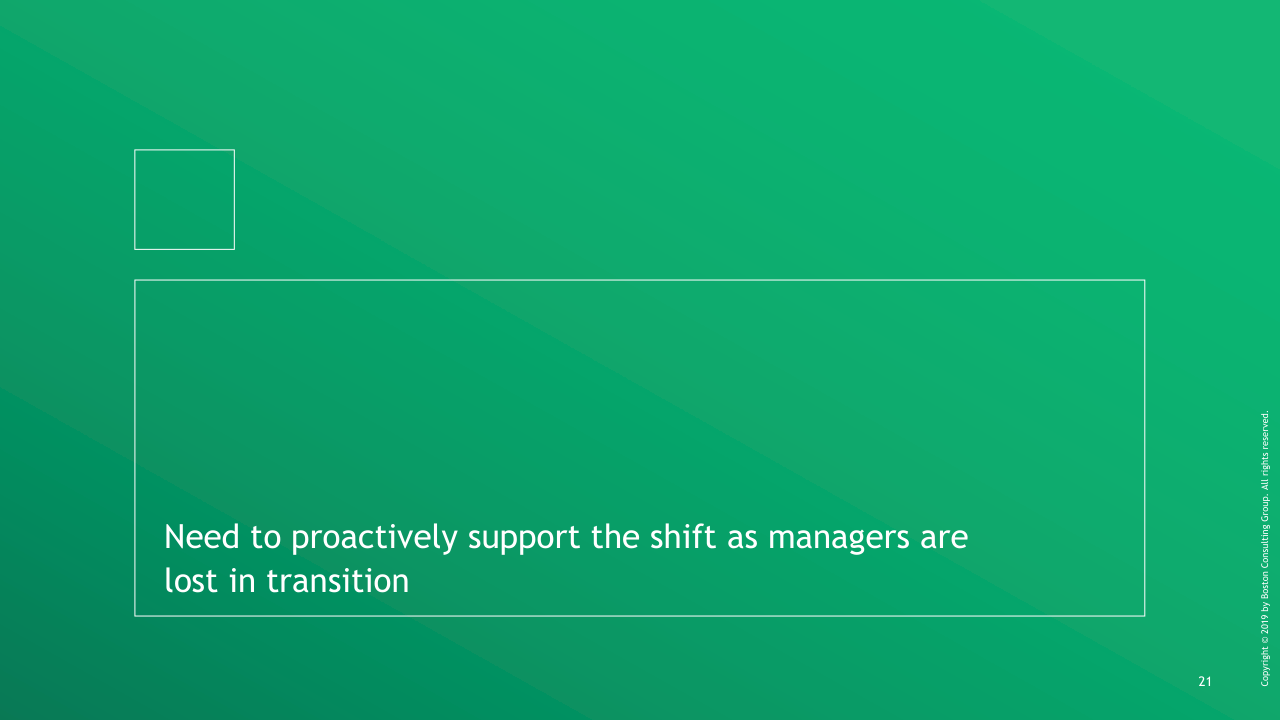Image resolution: width=1280 pixels, height=720 pixels.
Task: Click the vertical word "Copyright" in the margin
Action: click(x=1266, y=668)
